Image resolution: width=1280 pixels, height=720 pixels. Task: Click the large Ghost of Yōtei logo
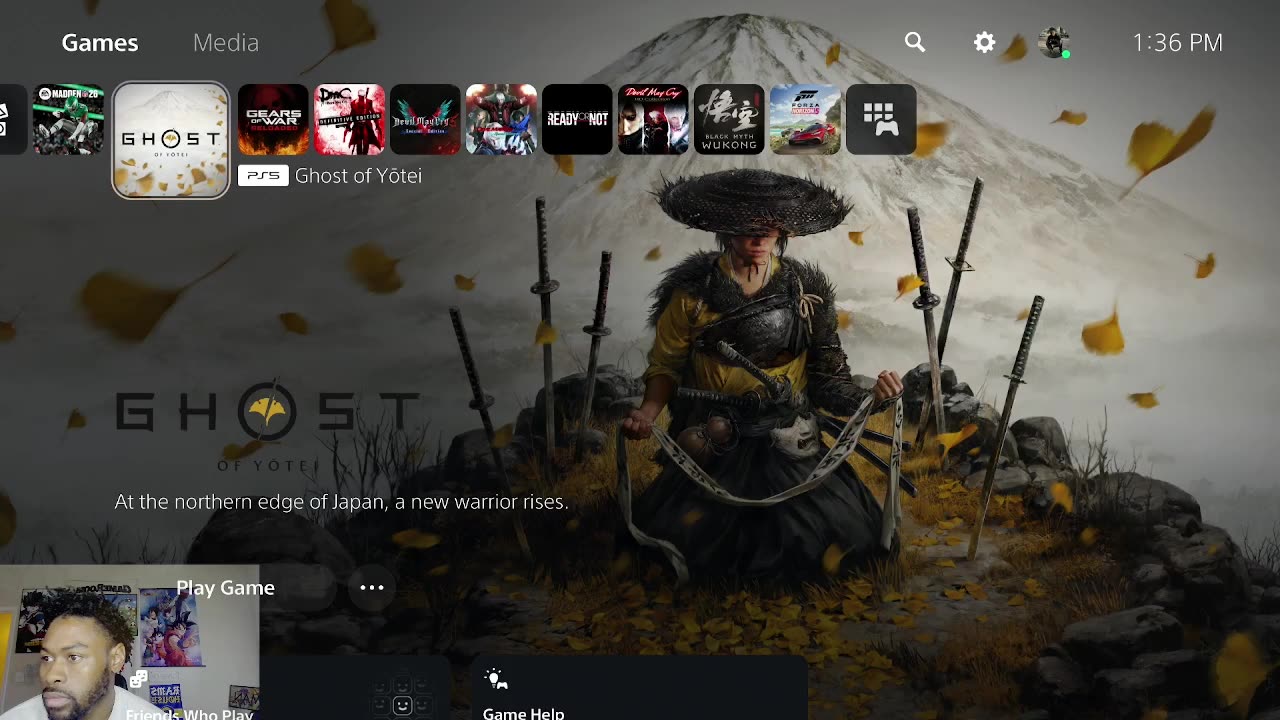click(x=267, y=424)
